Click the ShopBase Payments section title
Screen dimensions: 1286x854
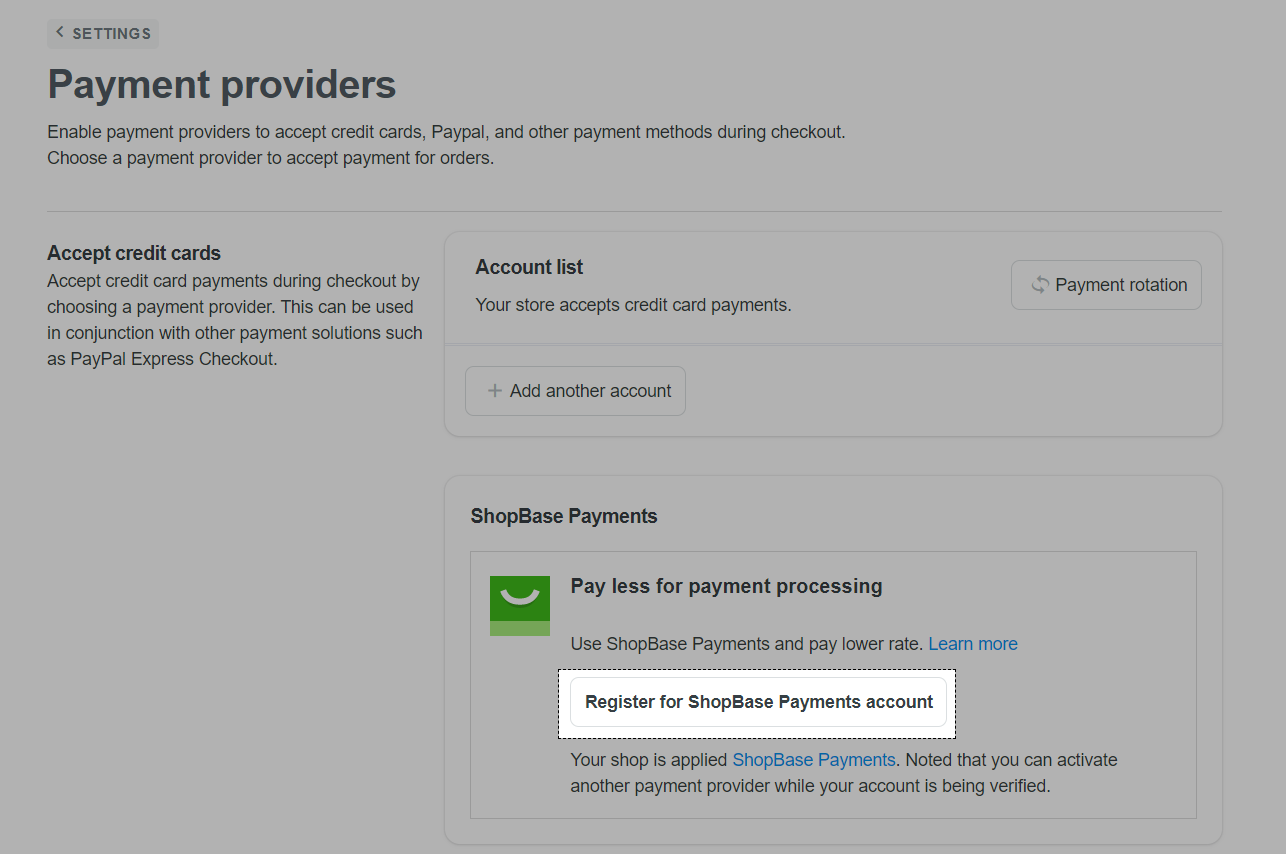click(x=564, y=516)
